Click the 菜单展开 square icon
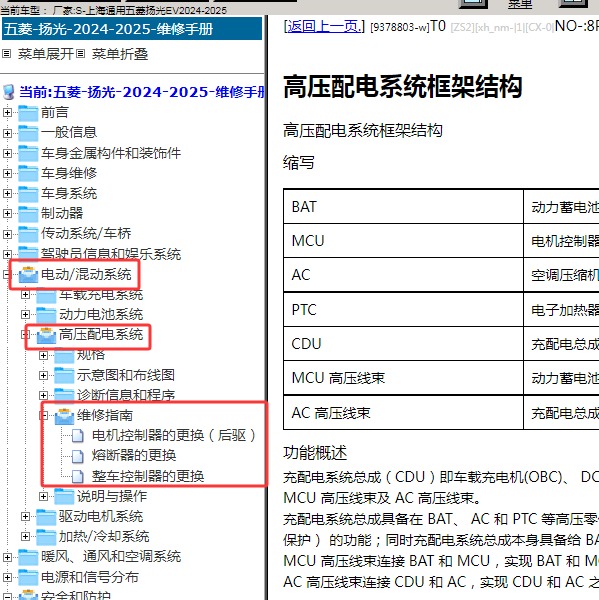Screen dimensions: 599x600 point(7,54)
